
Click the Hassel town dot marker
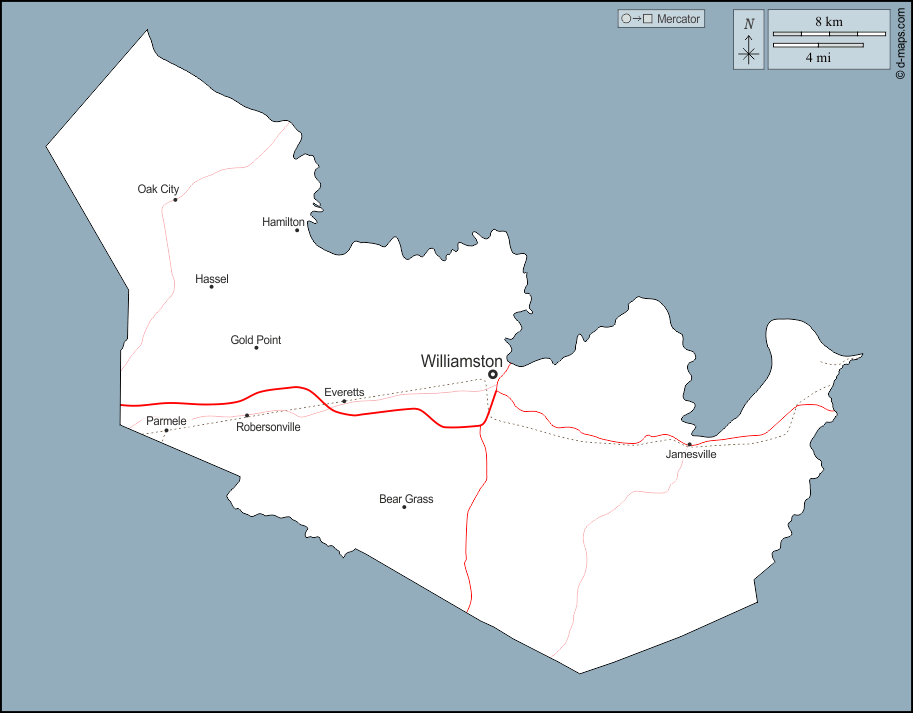[x=211, y=287]
